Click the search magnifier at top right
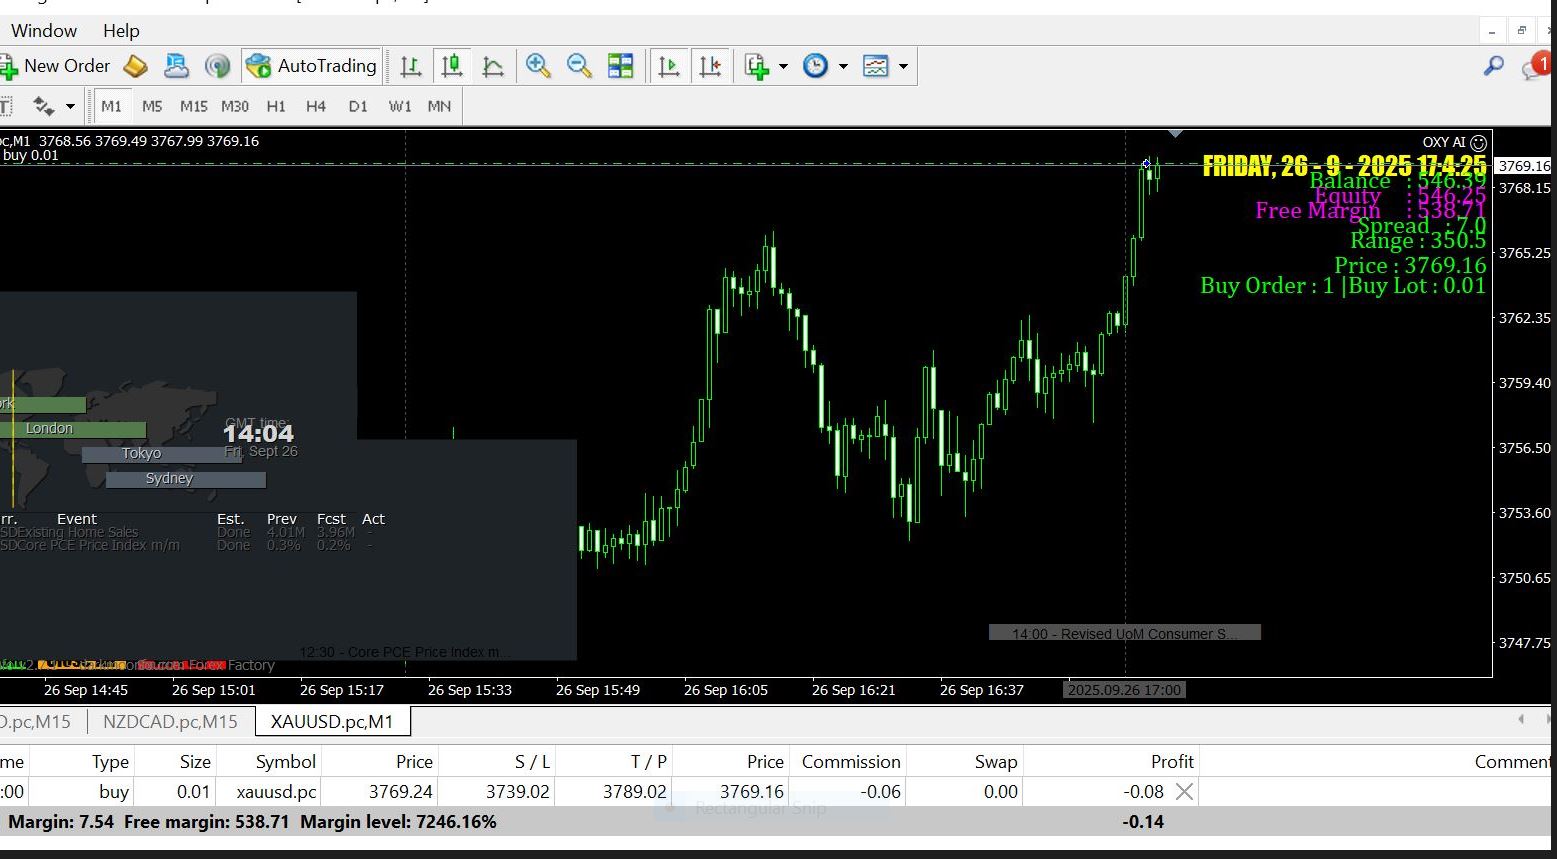This screenshot has width=1557, height=859. (x=1493, y=66)
